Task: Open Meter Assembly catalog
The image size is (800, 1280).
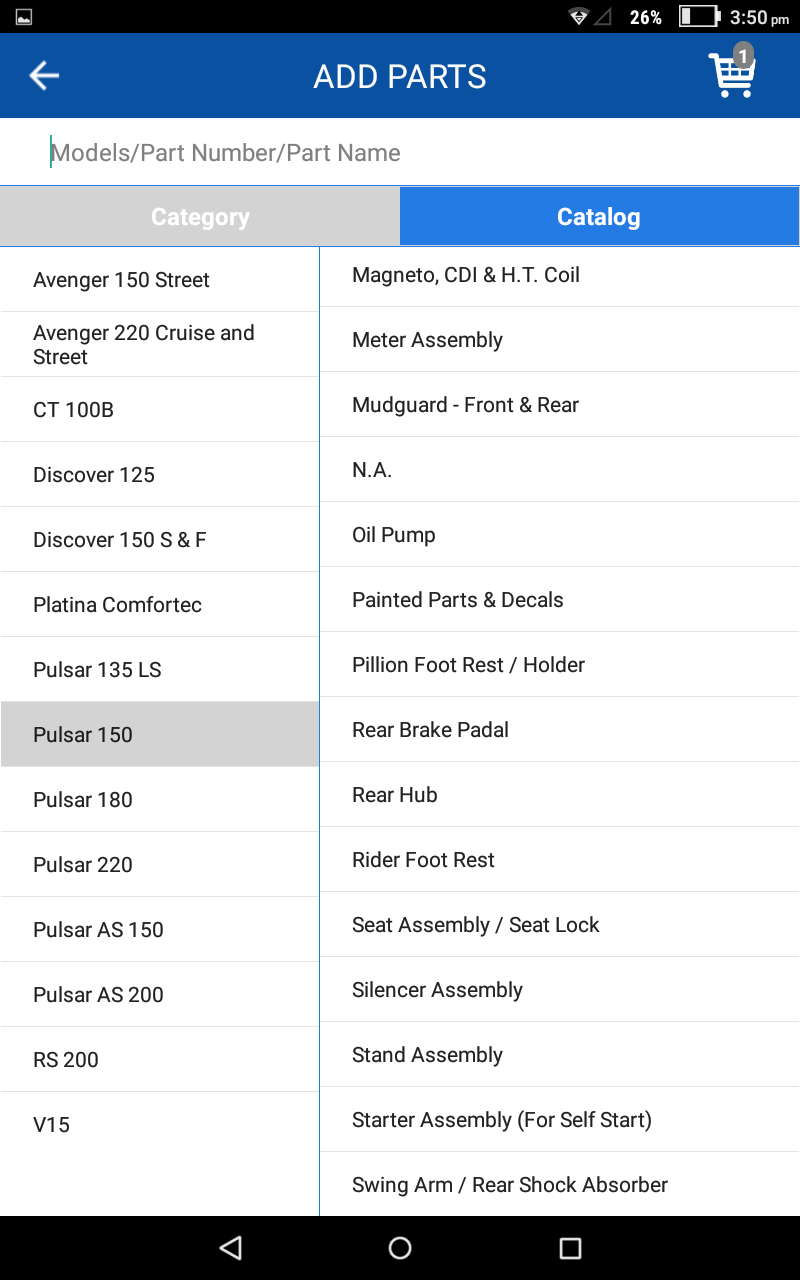Action: (559, 340)
